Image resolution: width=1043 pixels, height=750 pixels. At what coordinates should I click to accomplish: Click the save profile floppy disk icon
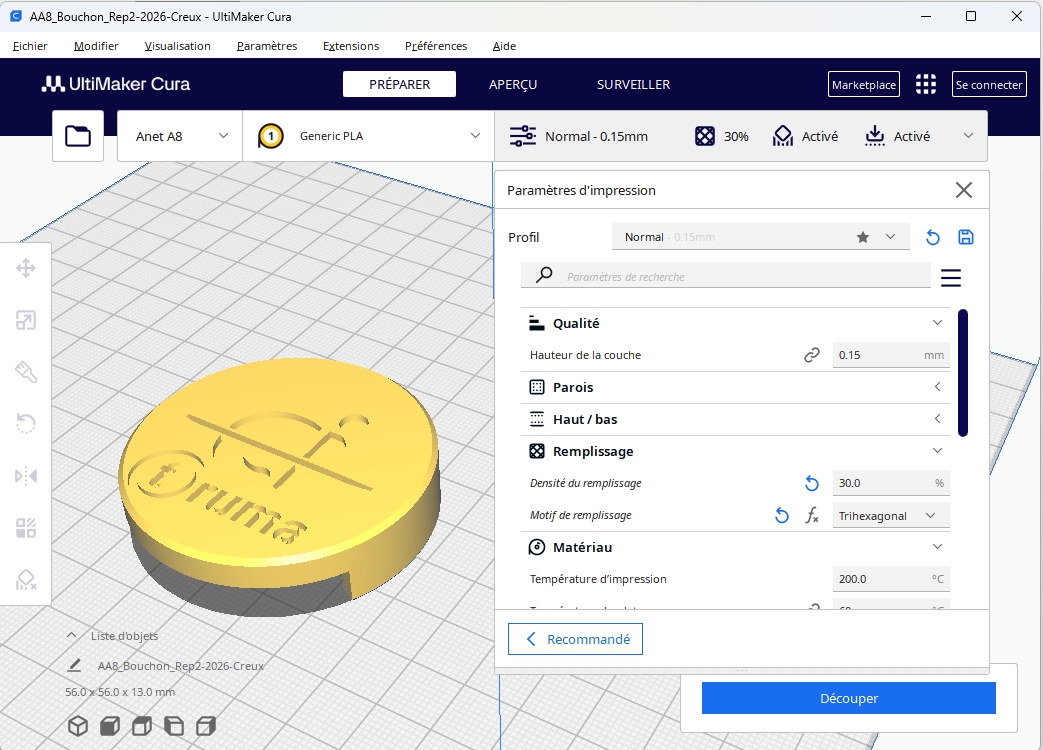(966, 237)
